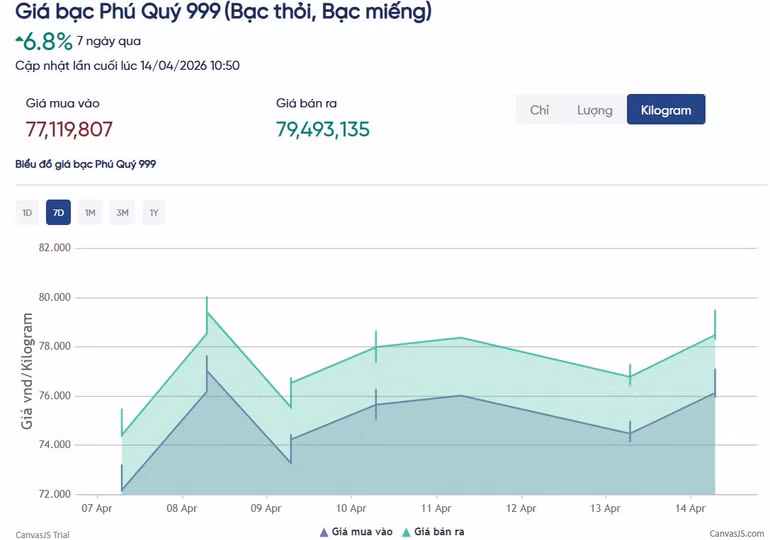Click the teal triangle legend marker
The height and width of the screenshot is (540, 770).
point(406,533)
